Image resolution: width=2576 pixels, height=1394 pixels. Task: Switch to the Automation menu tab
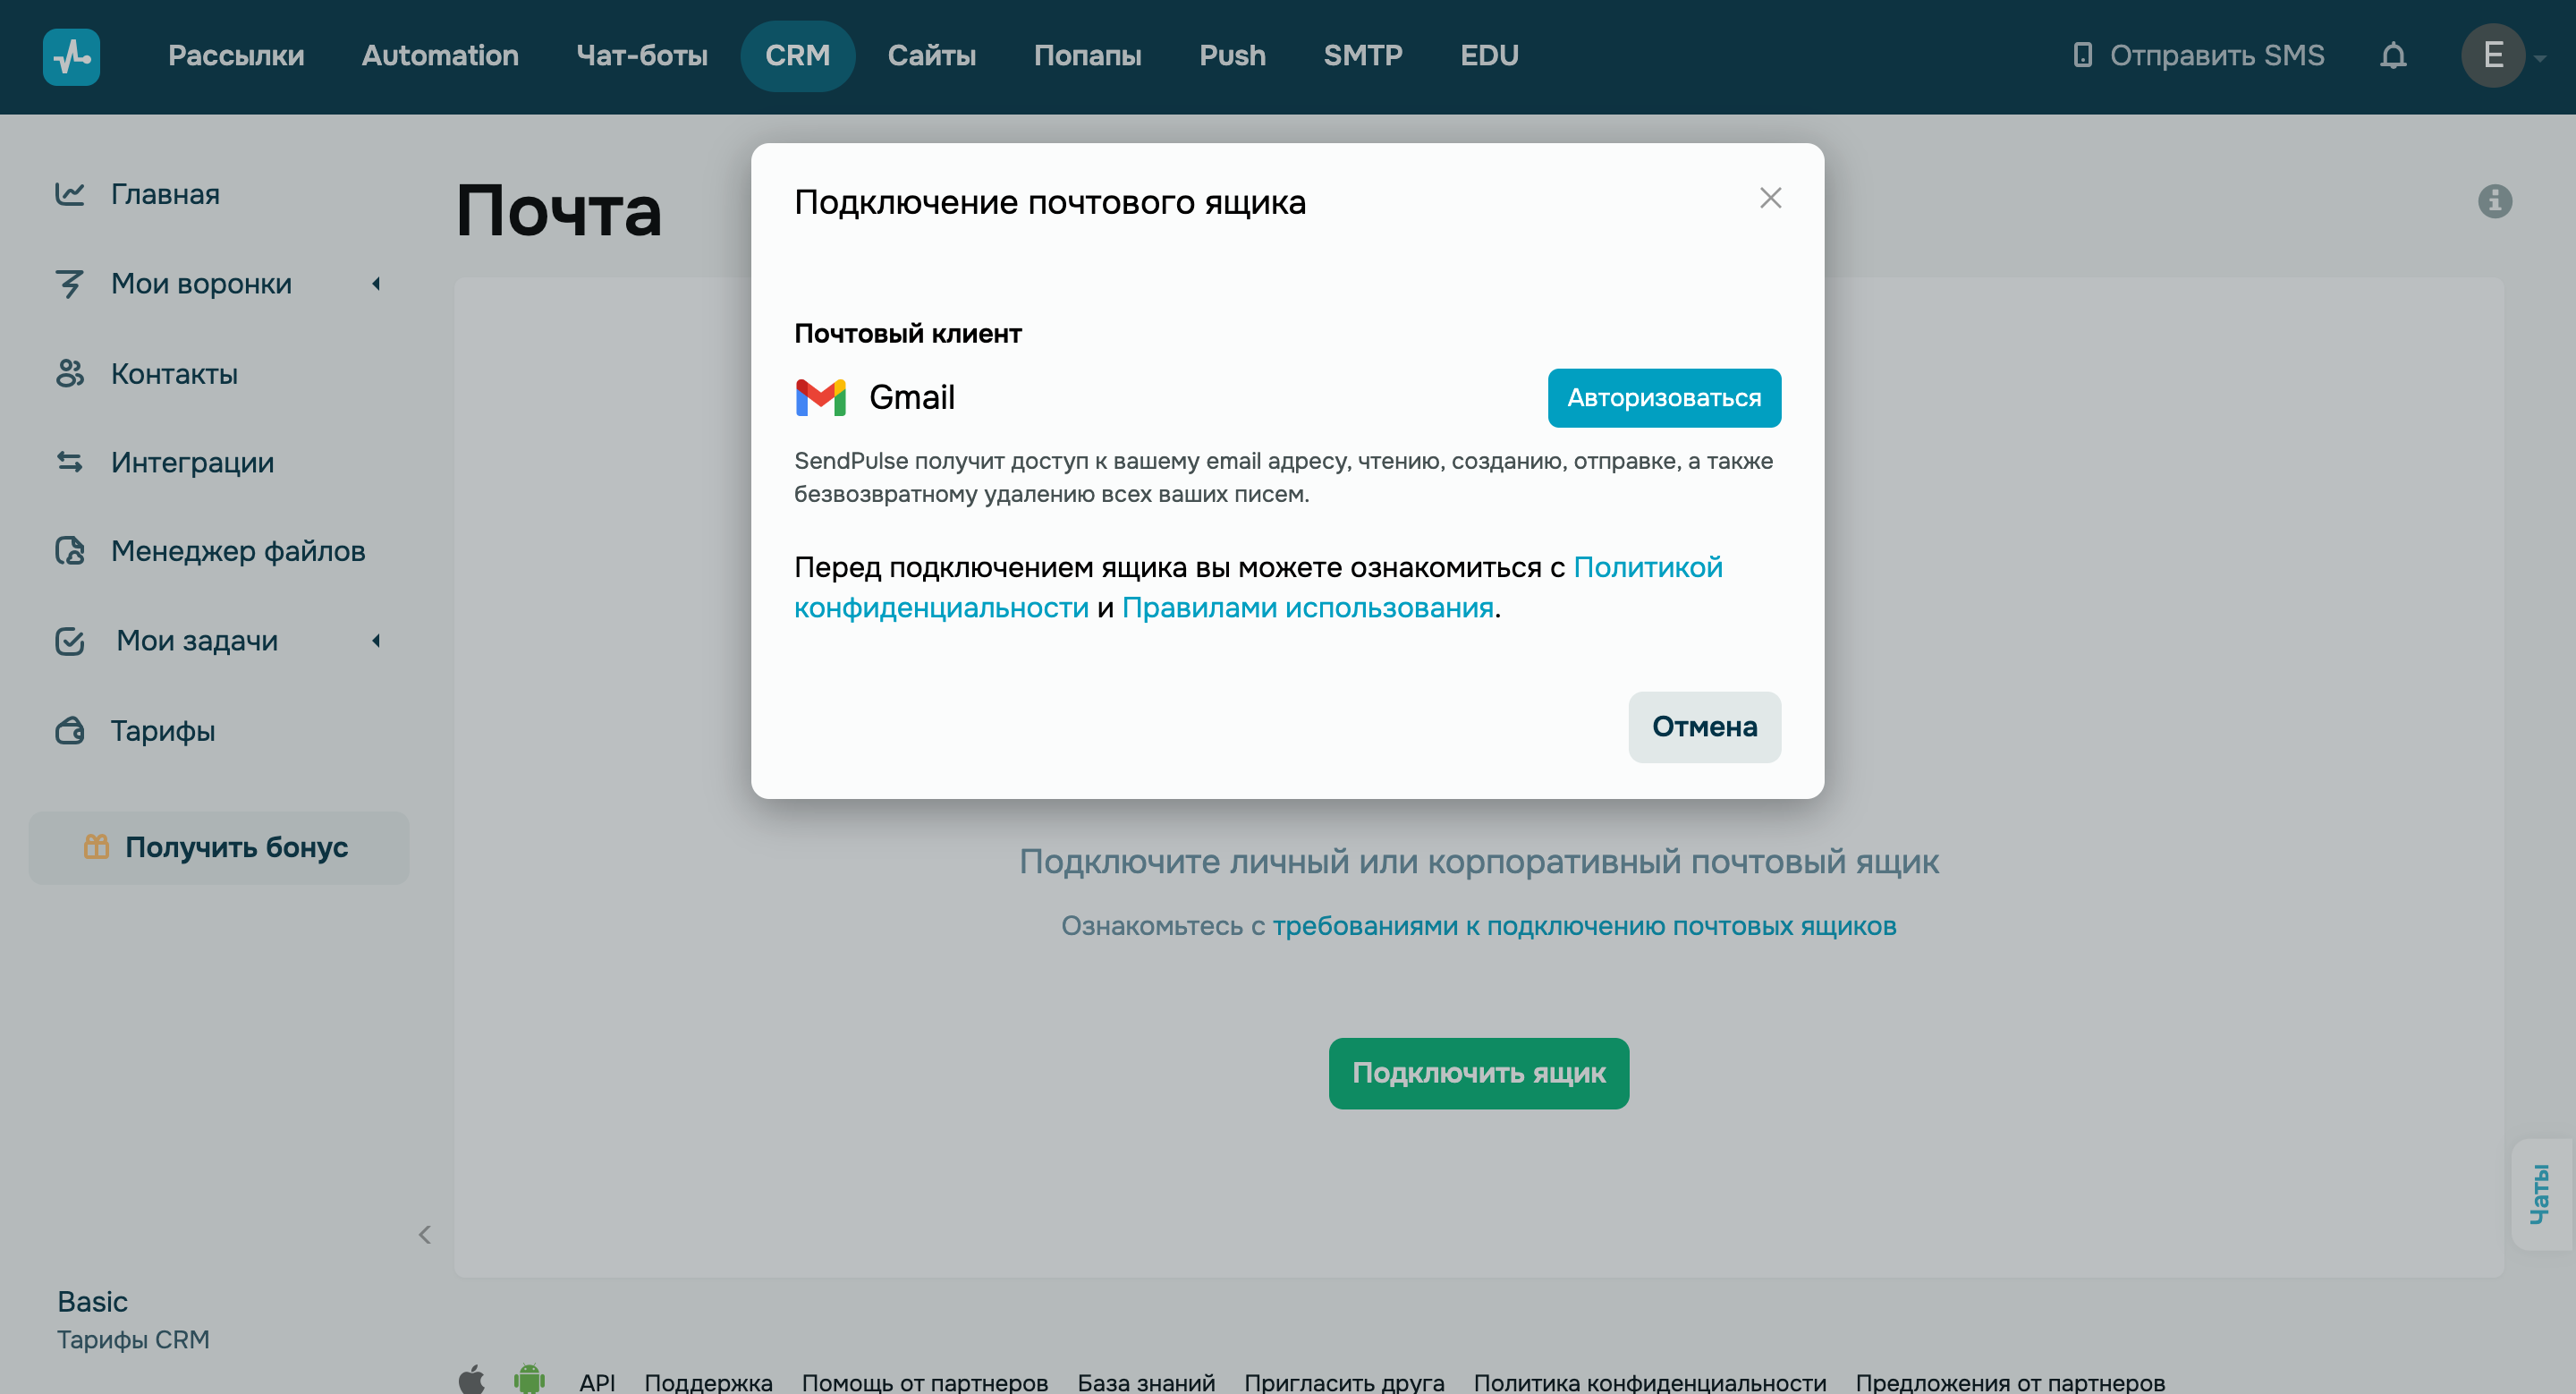(440, 56)
